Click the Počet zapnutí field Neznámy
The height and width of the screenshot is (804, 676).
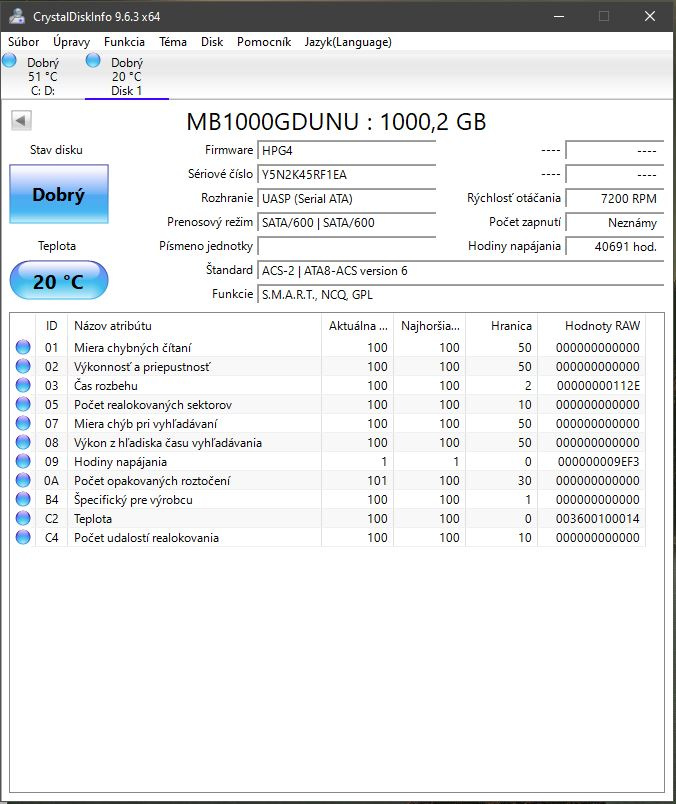(614, 223)
